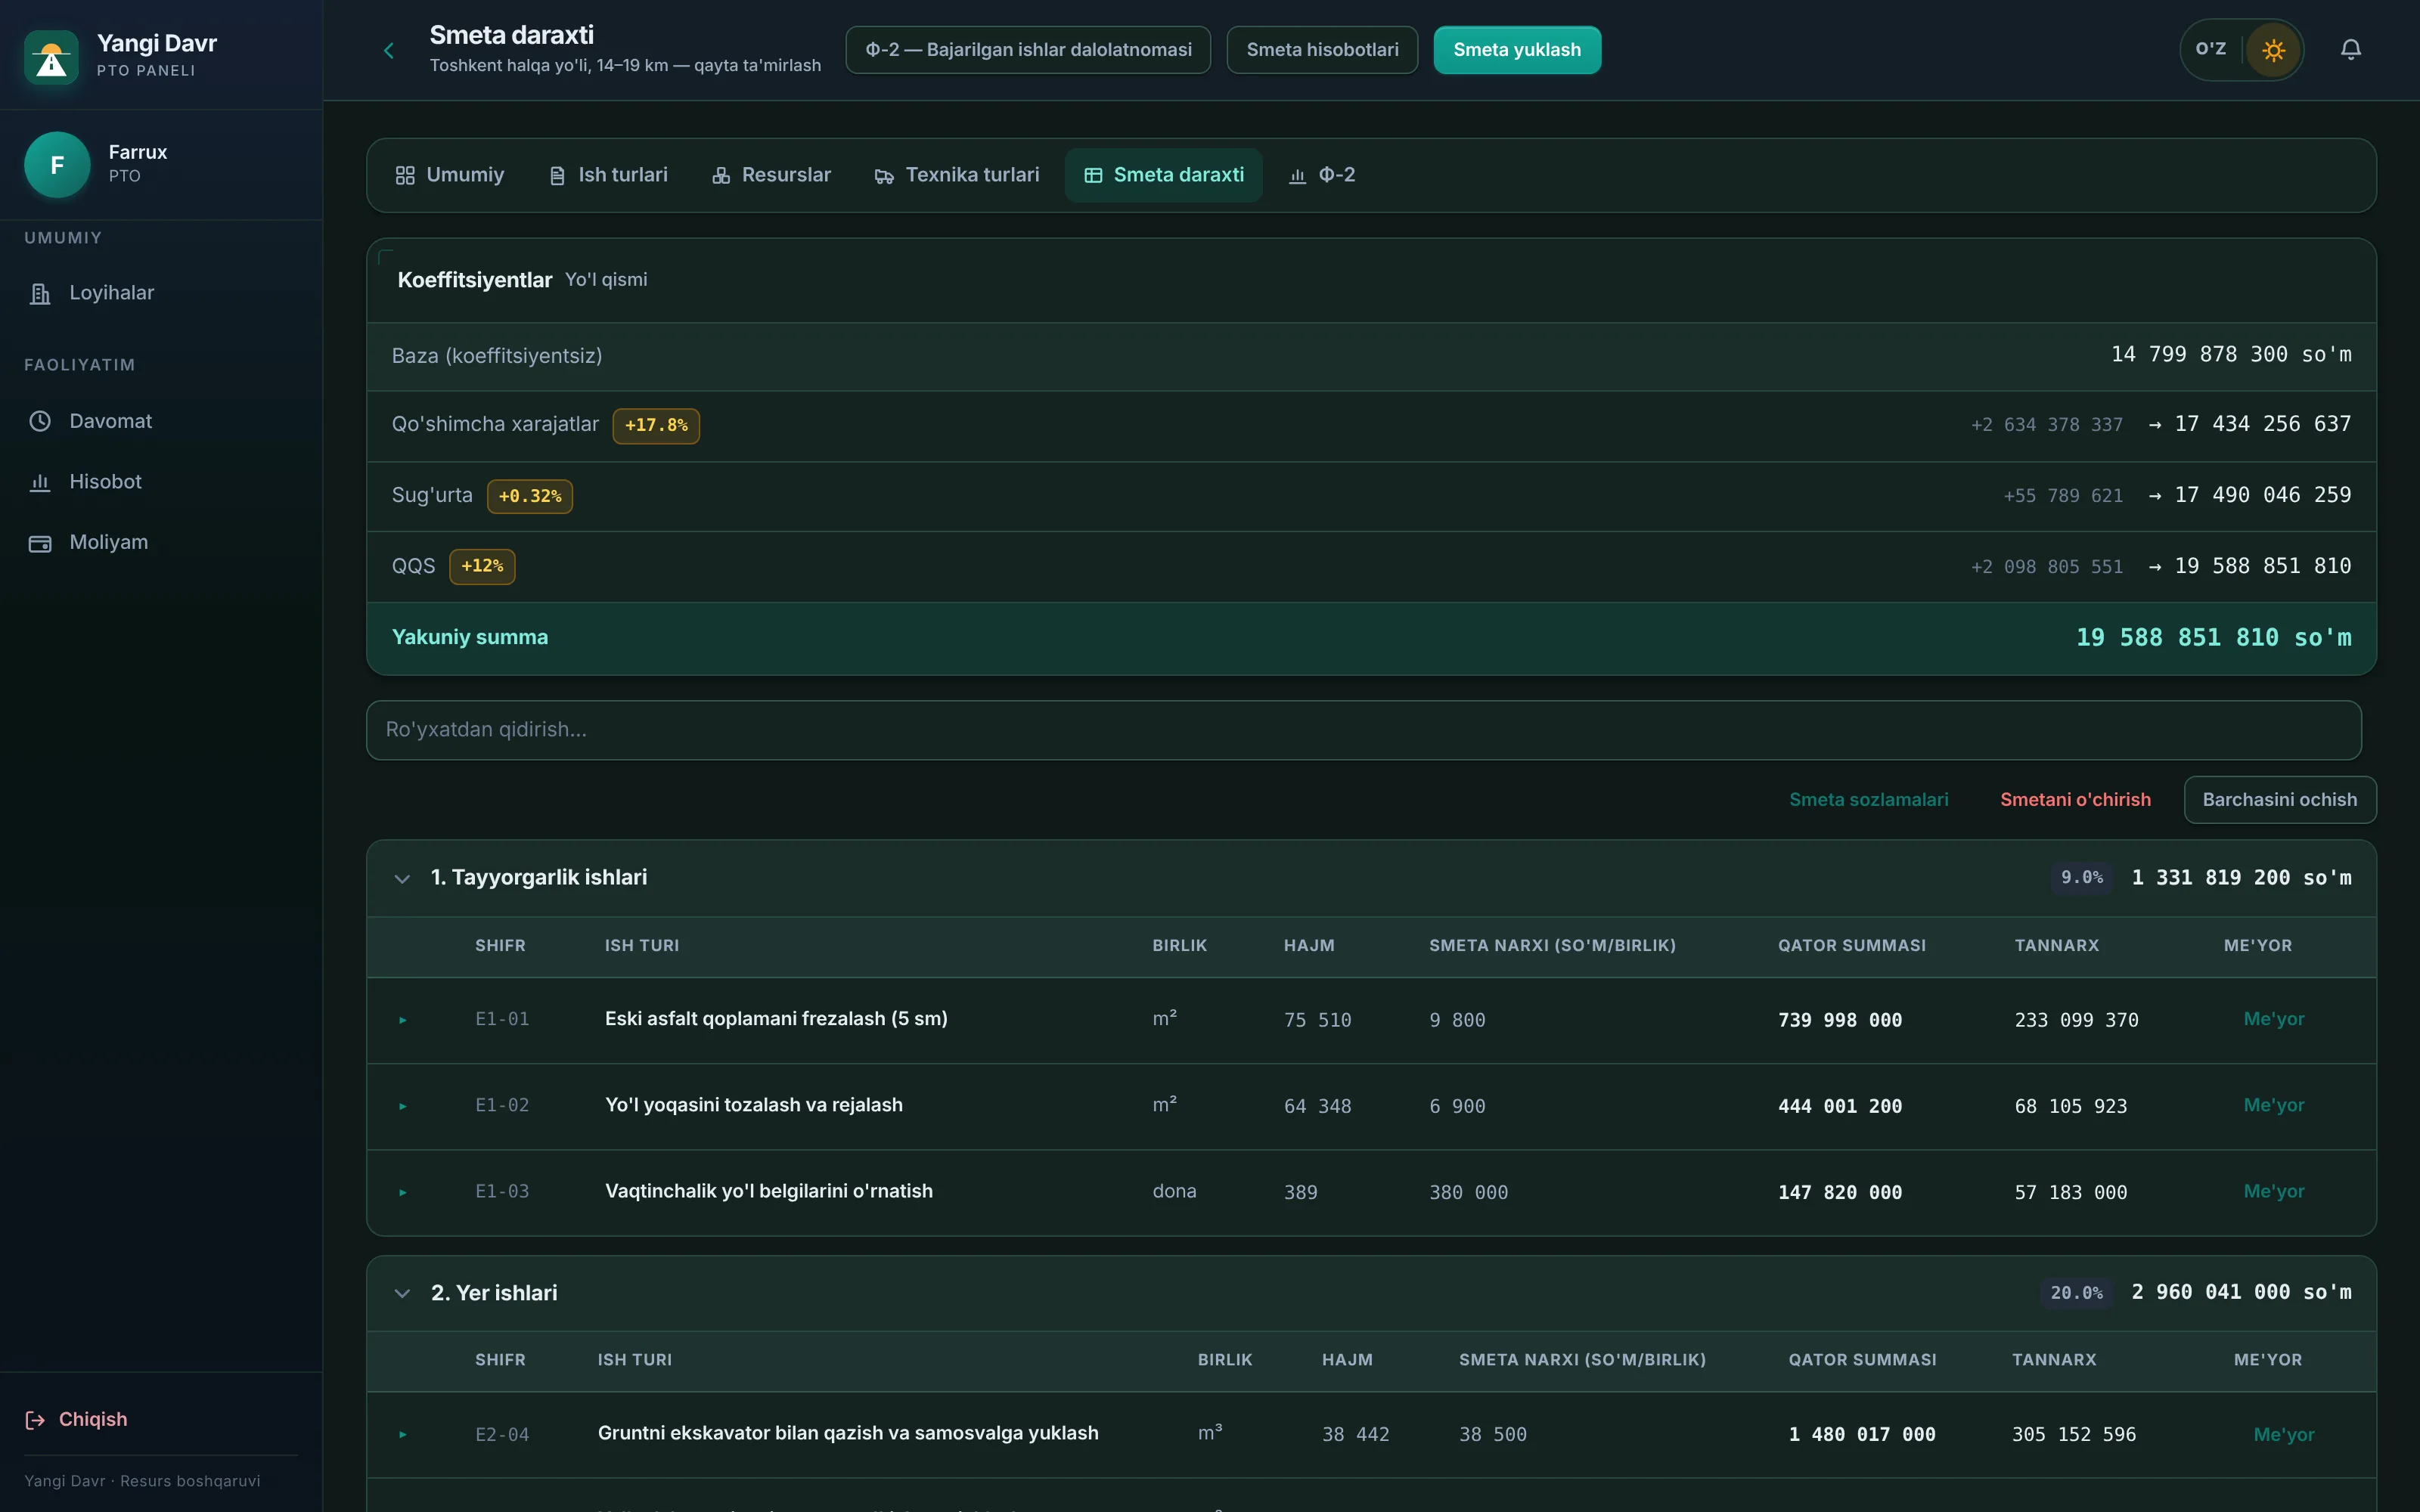Click the +17.8% coefficient badge
Viewport: 2420px width, 1512px height.
[x=656, y=425]
